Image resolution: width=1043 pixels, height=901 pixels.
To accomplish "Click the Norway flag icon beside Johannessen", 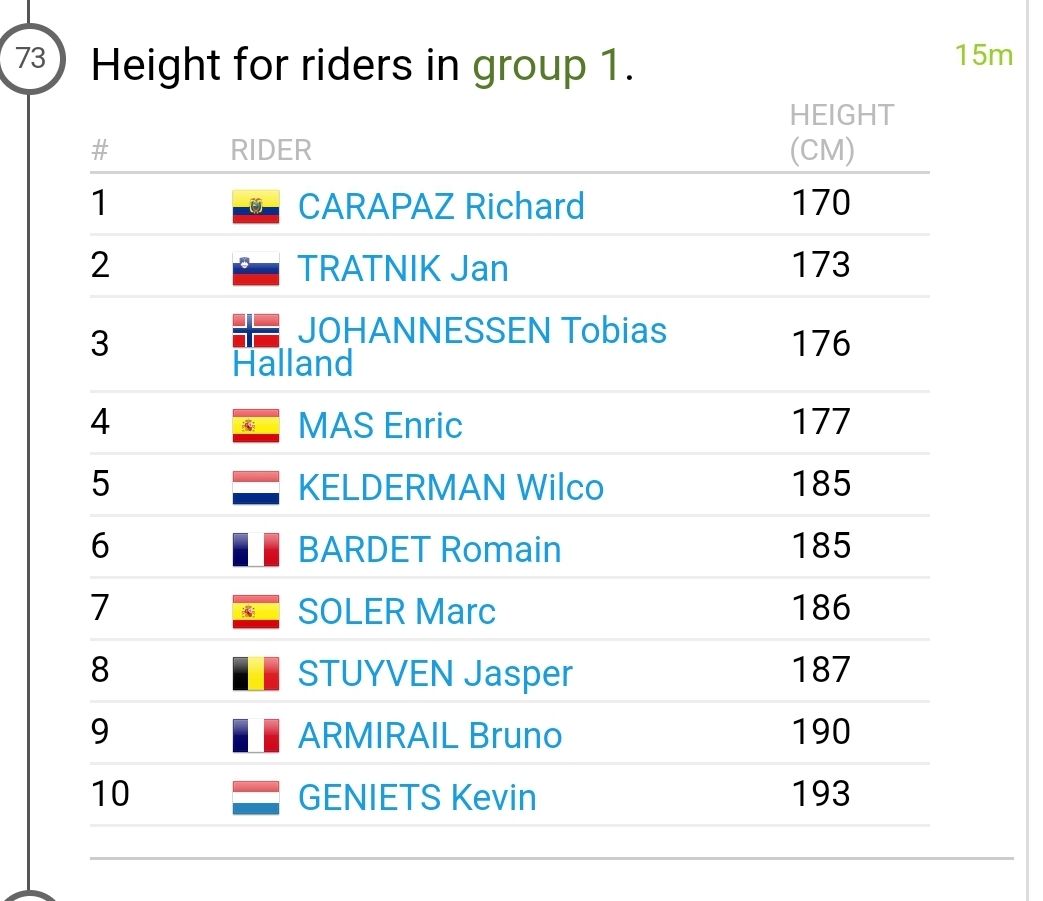I will tap(255, 330).
